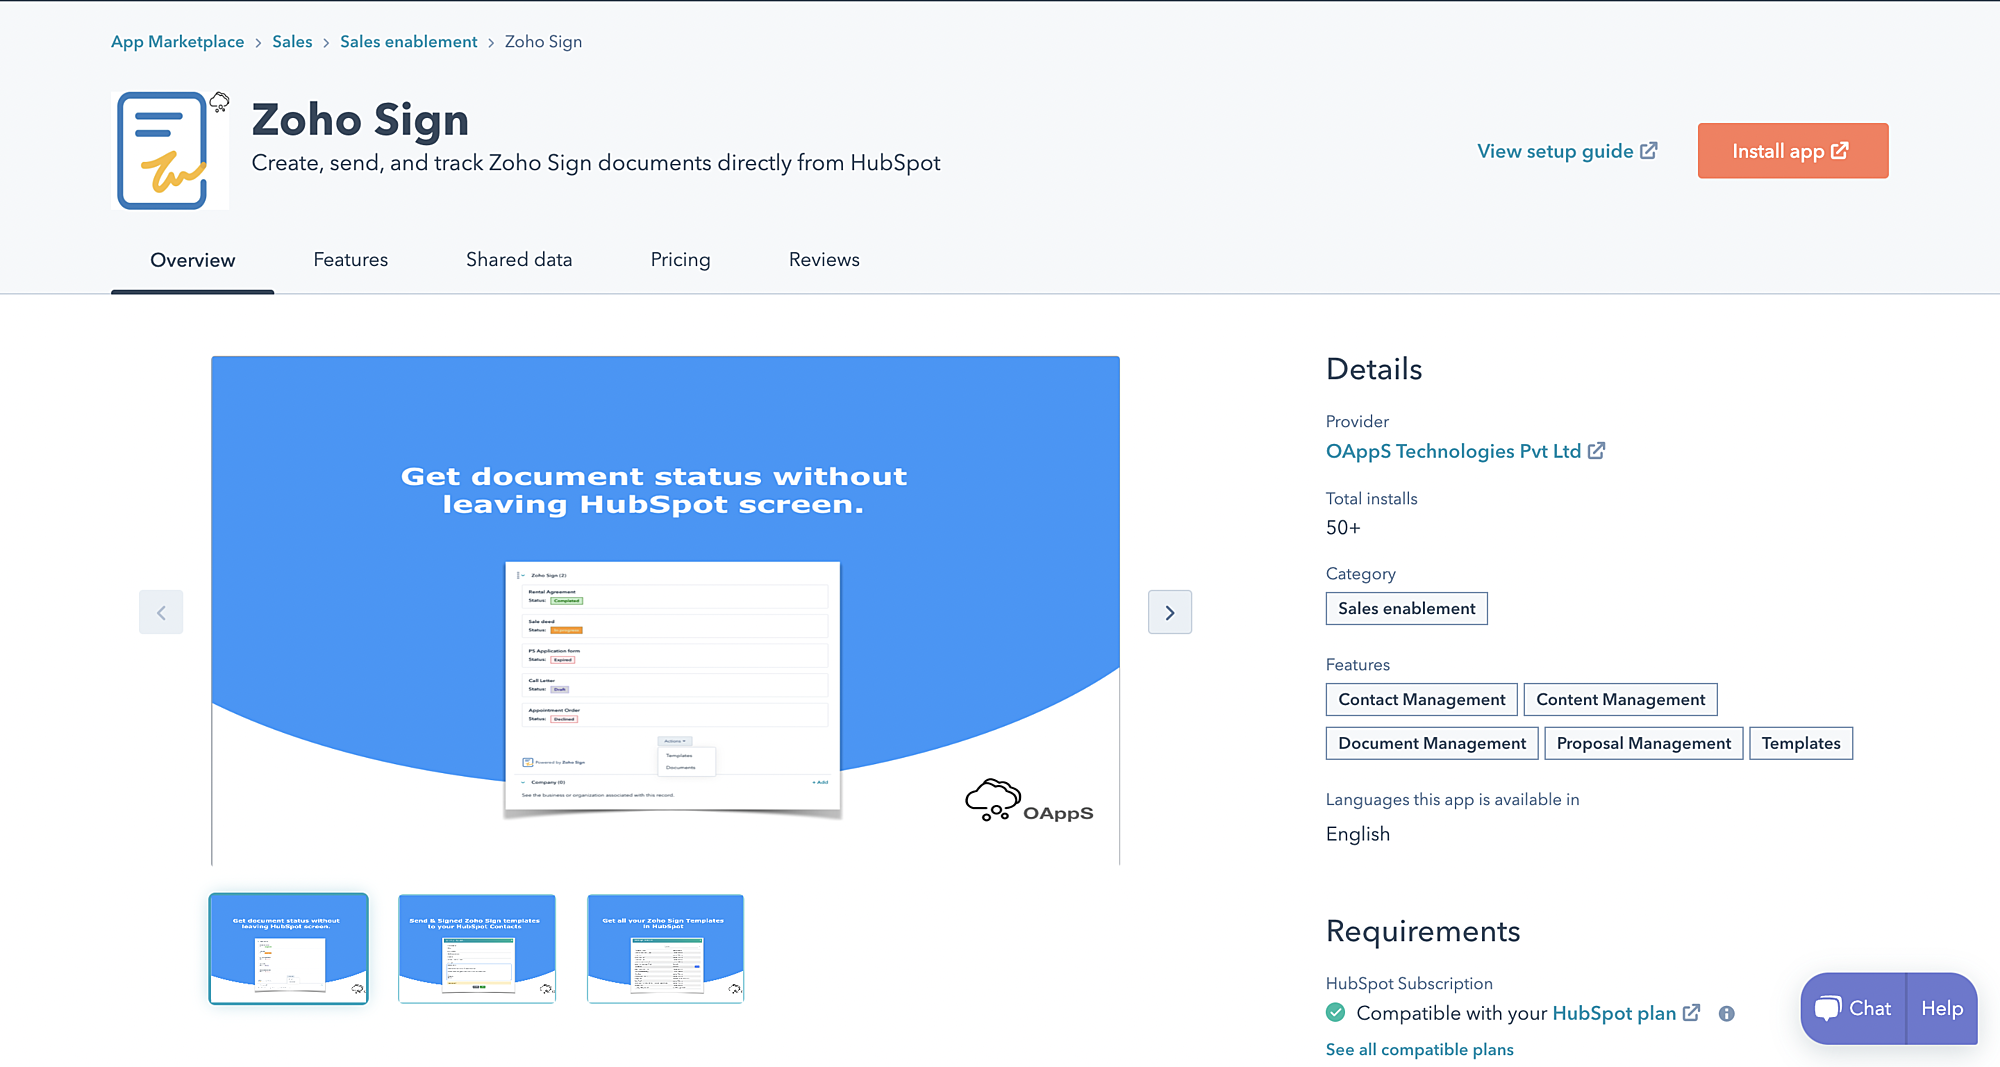Viewport: 2000px width, 1067px height.
Task: Select thumbnail 'Get all your Zoho Sign Templates'
Action: [666, 949]
